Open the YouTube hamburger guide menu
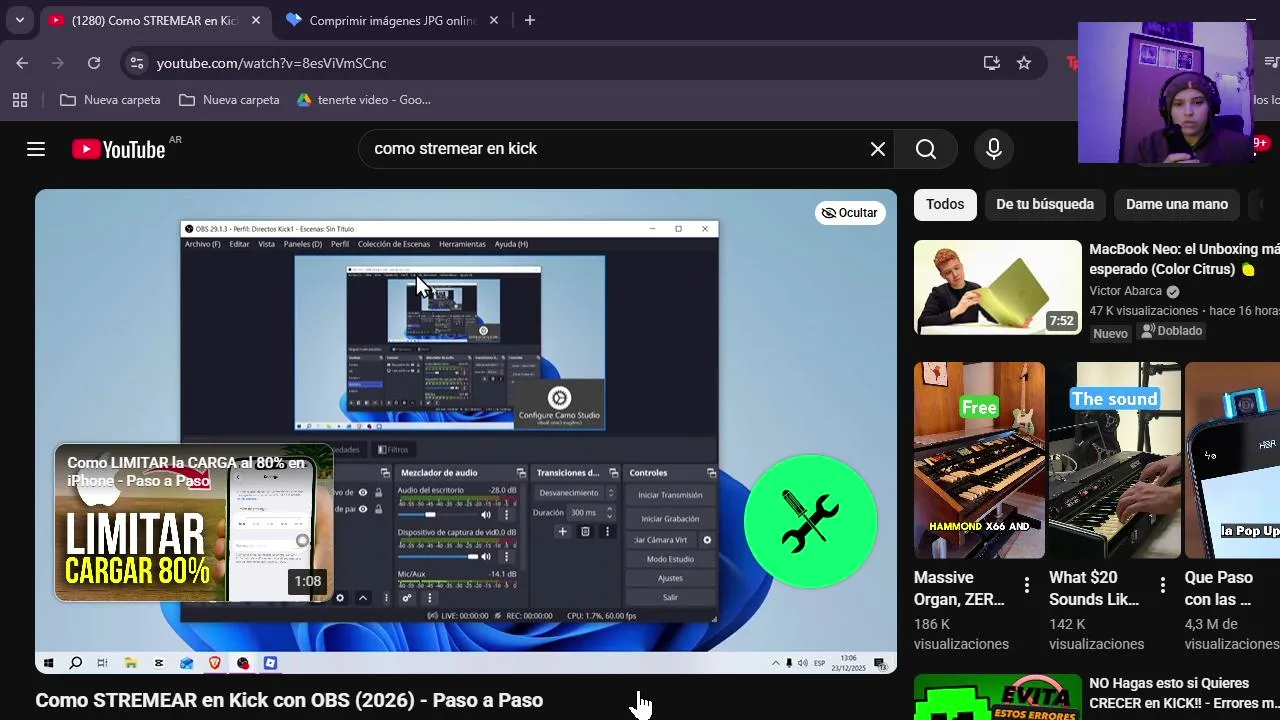 (x=36, y=149)
